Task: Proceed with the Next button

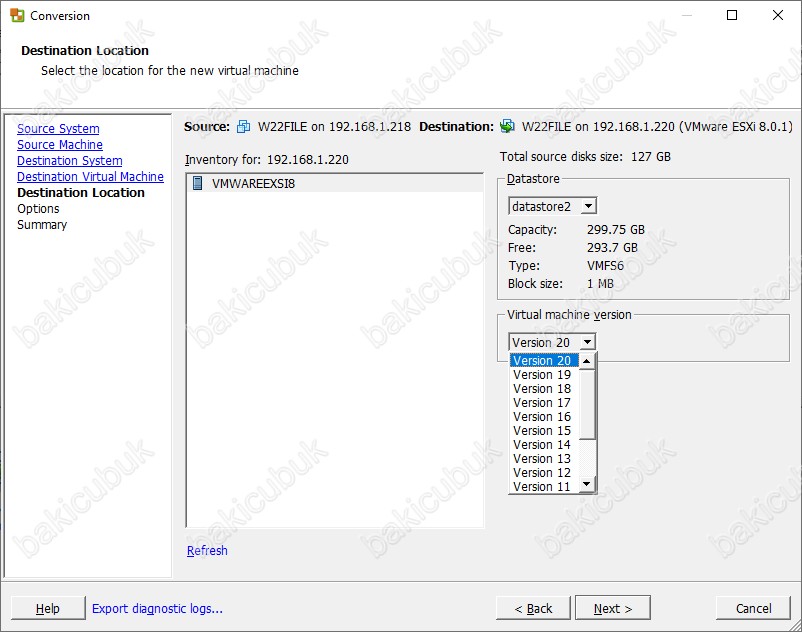Action: click(613, 608)
